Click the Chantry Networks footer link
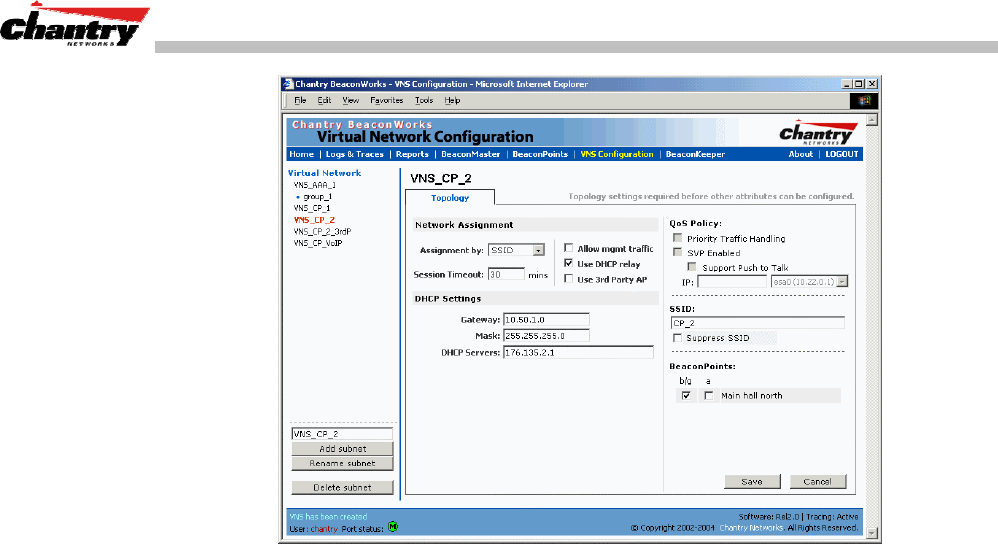Image resolution: width=998 pixels, height=544 pixels. pos(752,527)
